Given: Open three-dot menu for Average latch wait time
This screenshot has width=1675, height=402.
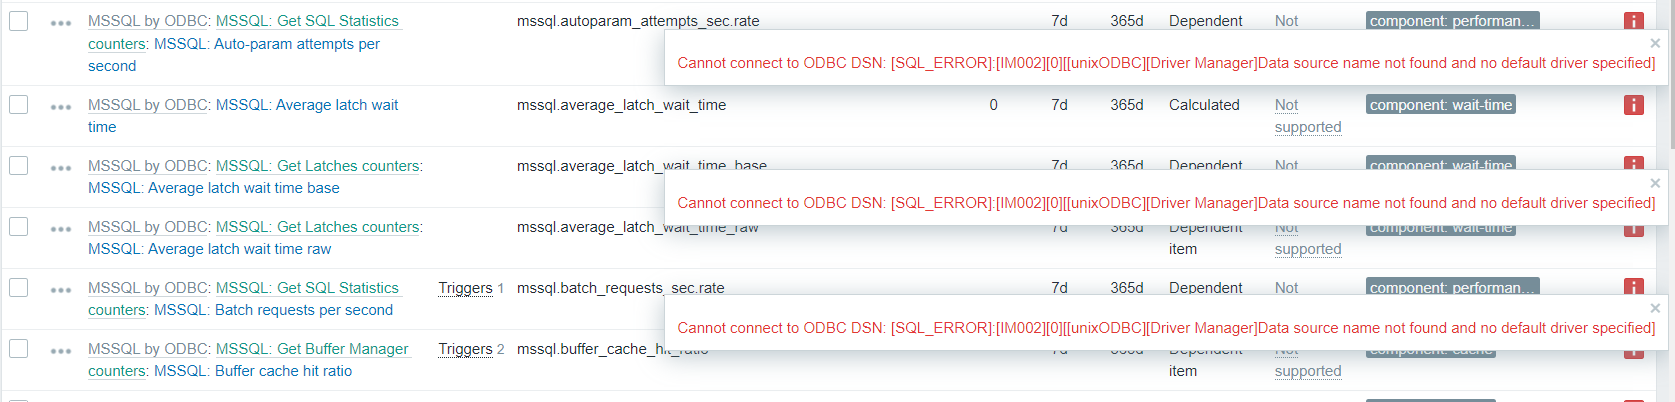Looking at the screenshot, I should pos(61,106).
